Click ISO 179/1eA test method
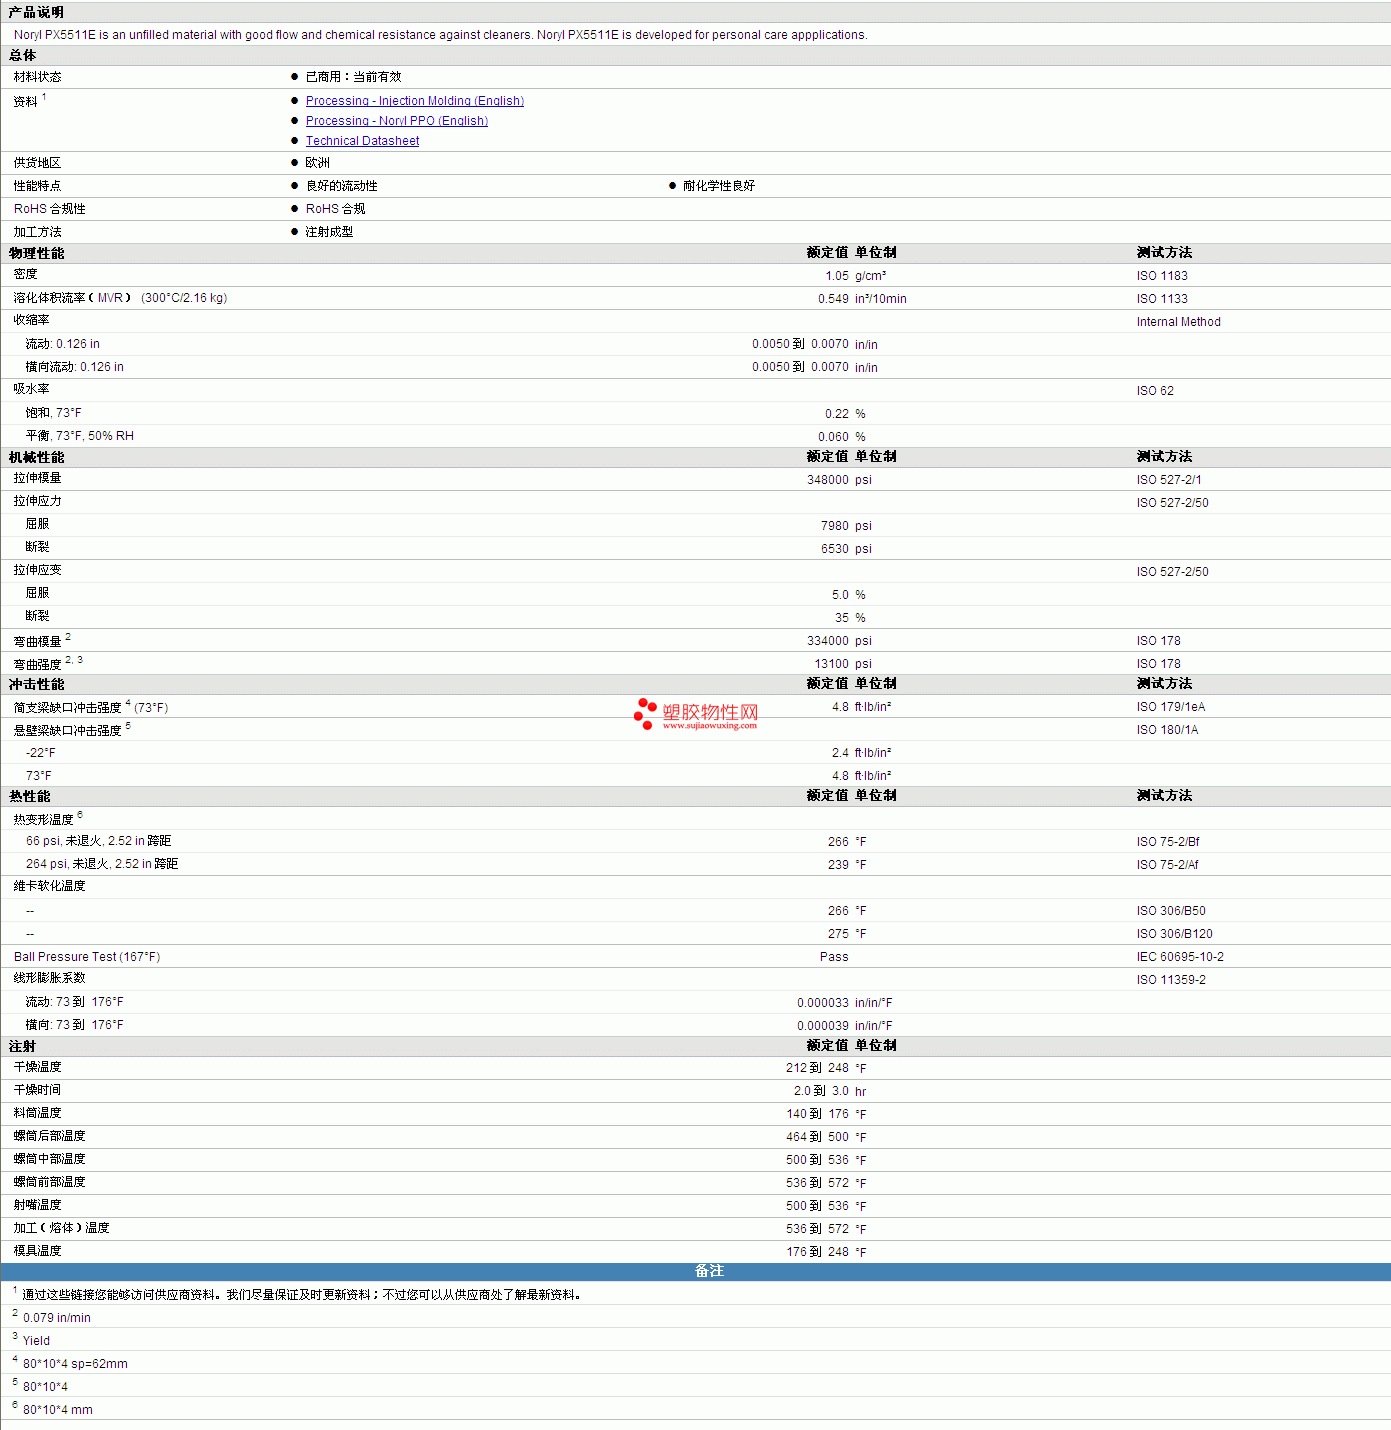1391x1430 pixels. tap(1171, 707)
